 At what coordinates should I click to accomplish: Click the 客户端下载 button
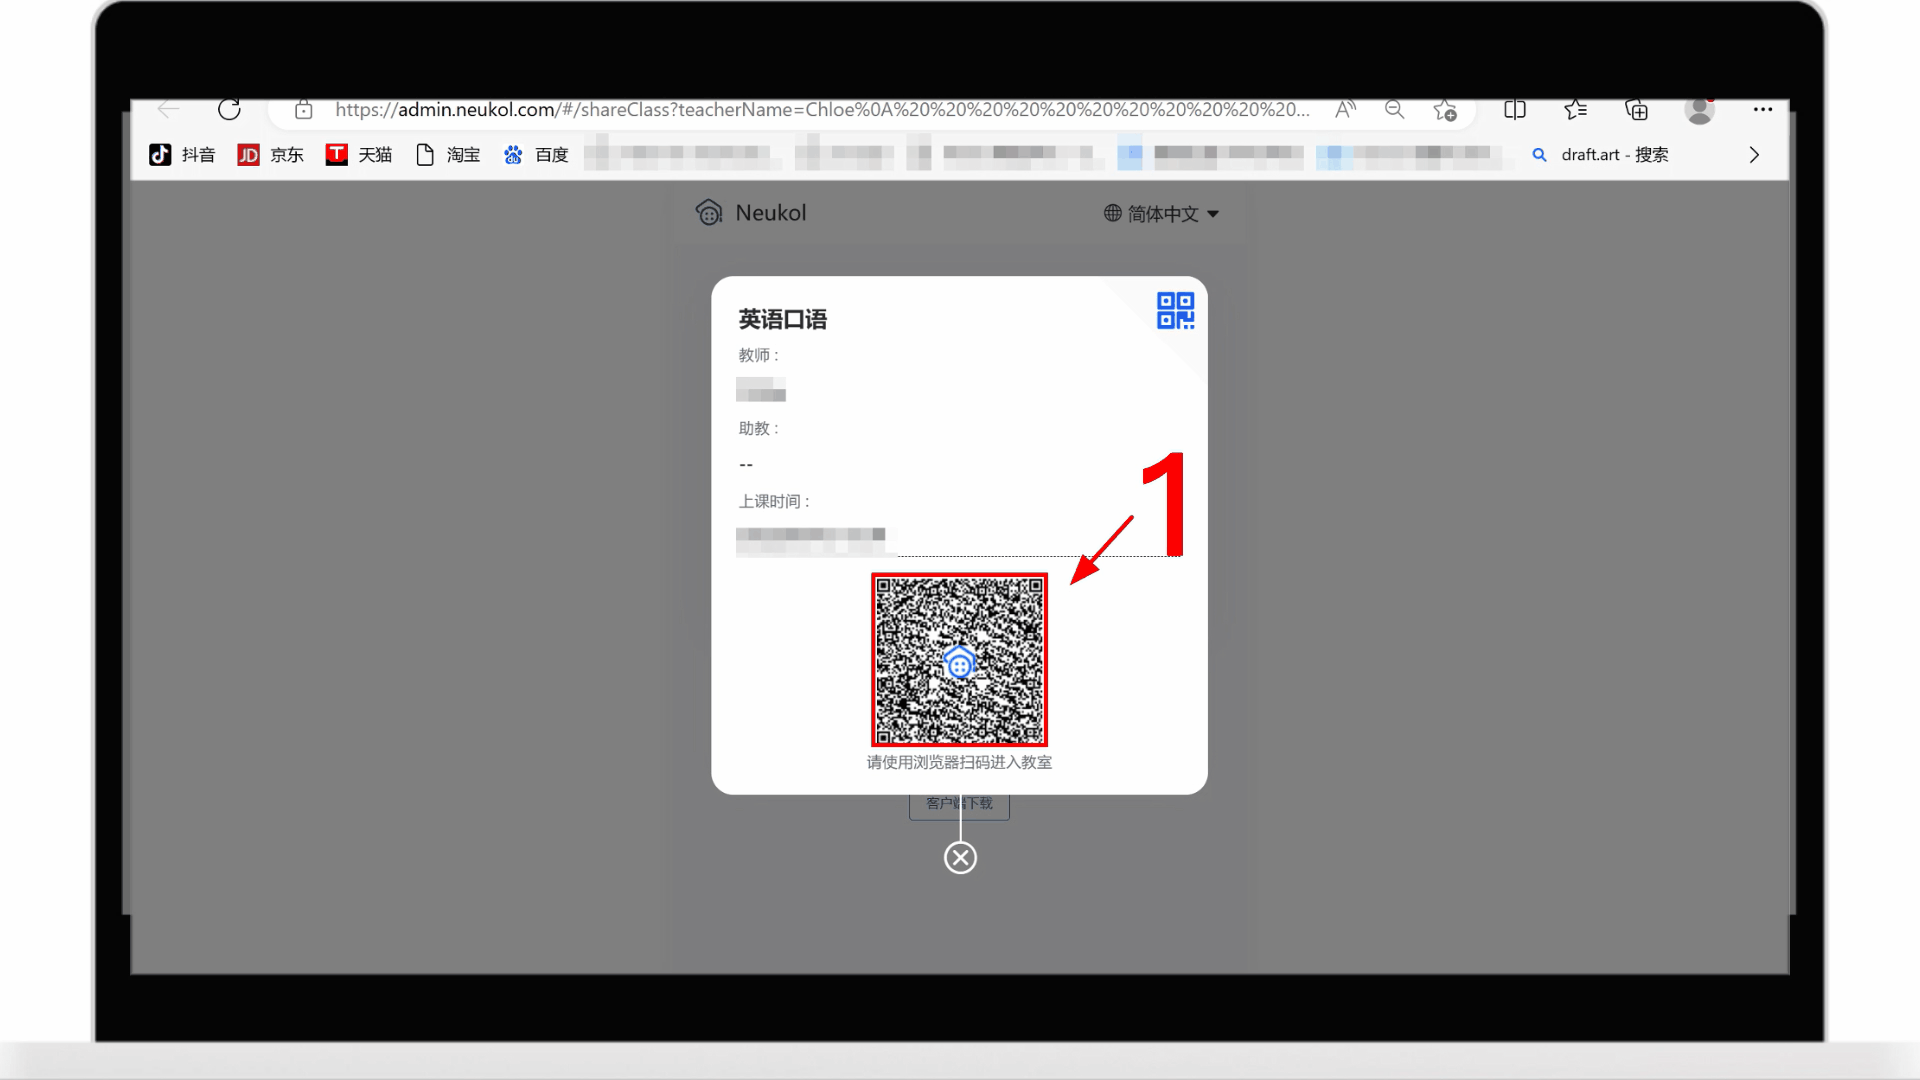tap(959, 806)
